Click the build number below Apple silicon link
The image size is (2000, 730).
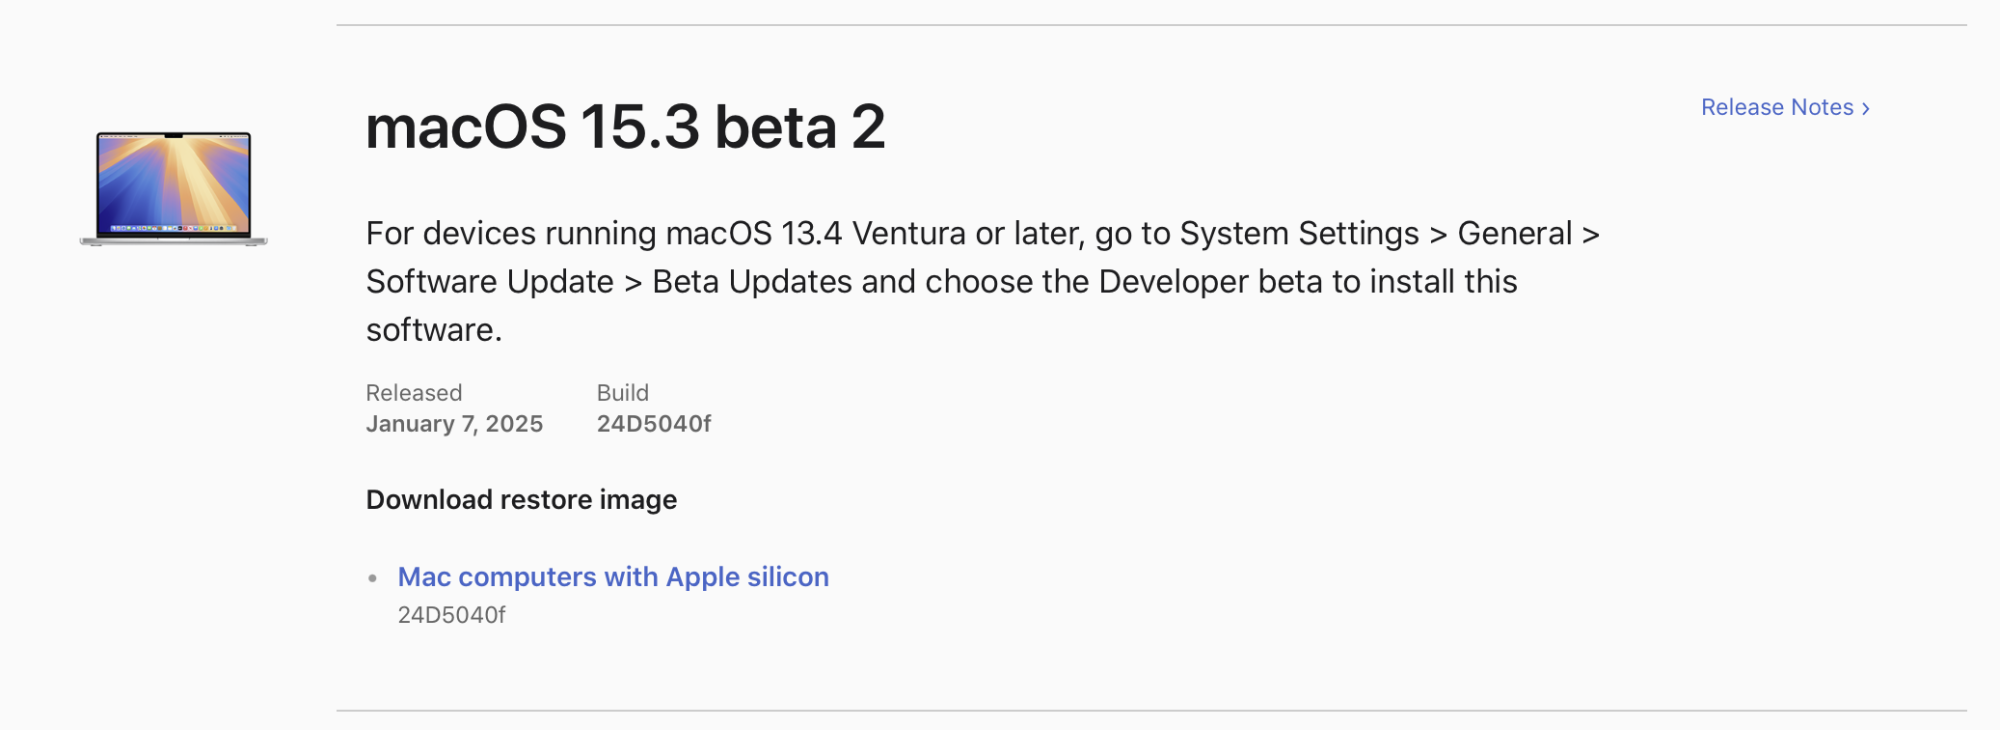click(451, 615)
